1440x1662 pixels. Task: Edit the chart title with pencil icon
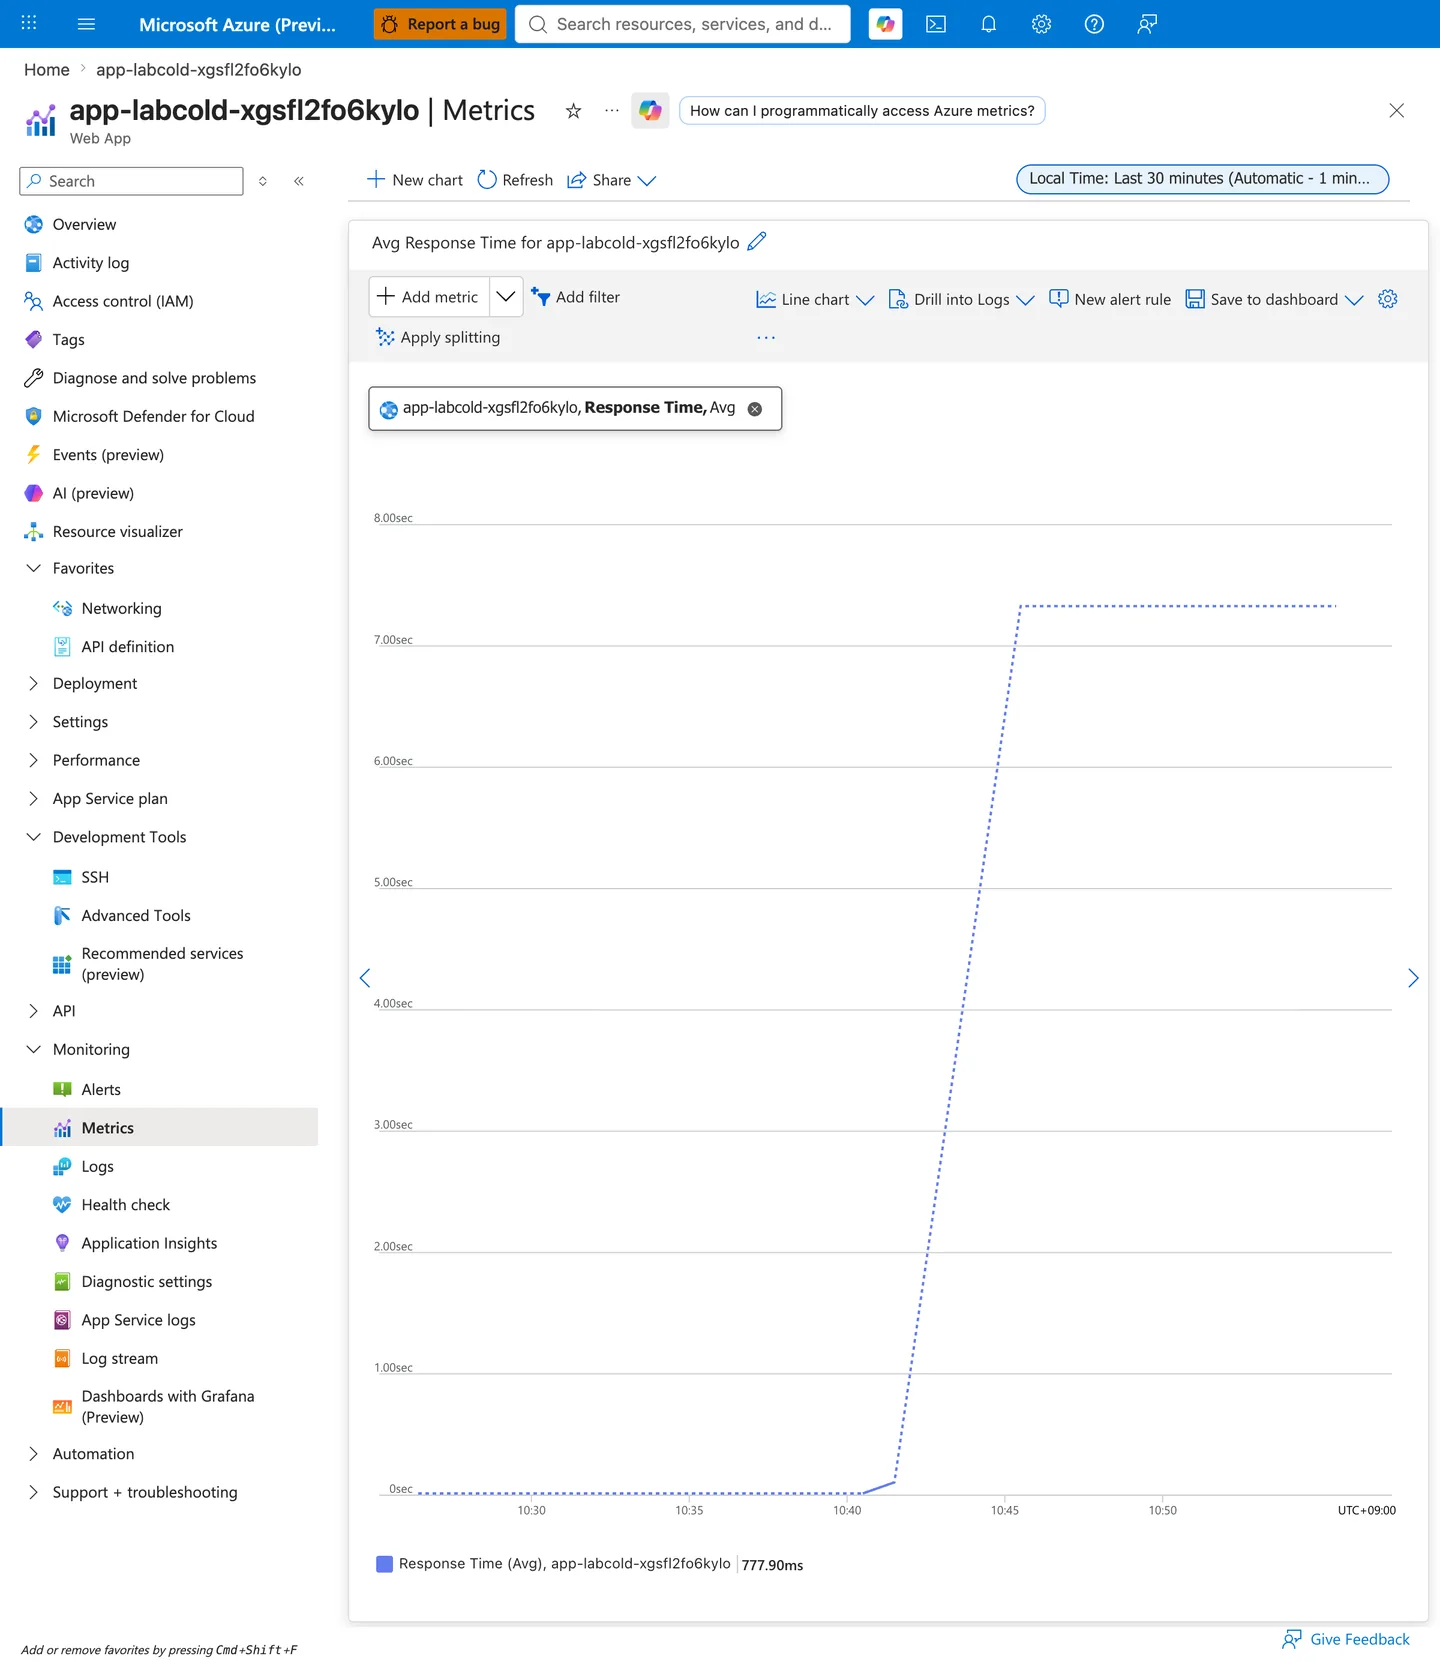[x=757, y=242]
